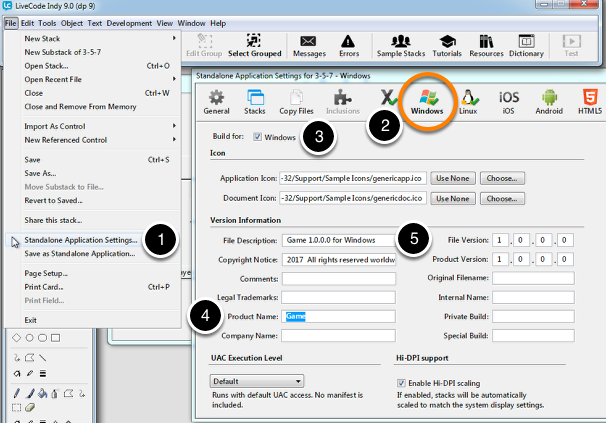This screenshot has width=606, height=423.
Task: Click the Product Name field
Action: point(339,316)
